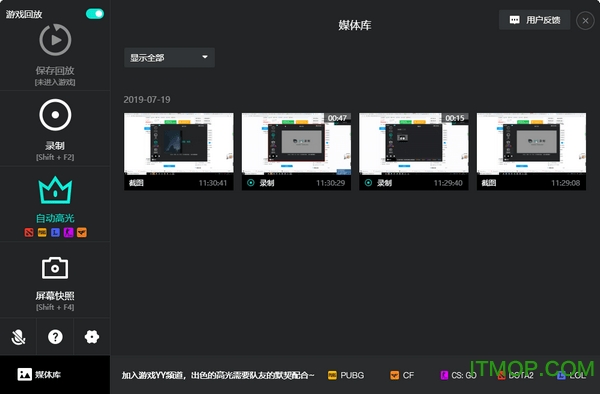
Task: Click CS: GO channel link in bottom bar
Action: [458, 375]
